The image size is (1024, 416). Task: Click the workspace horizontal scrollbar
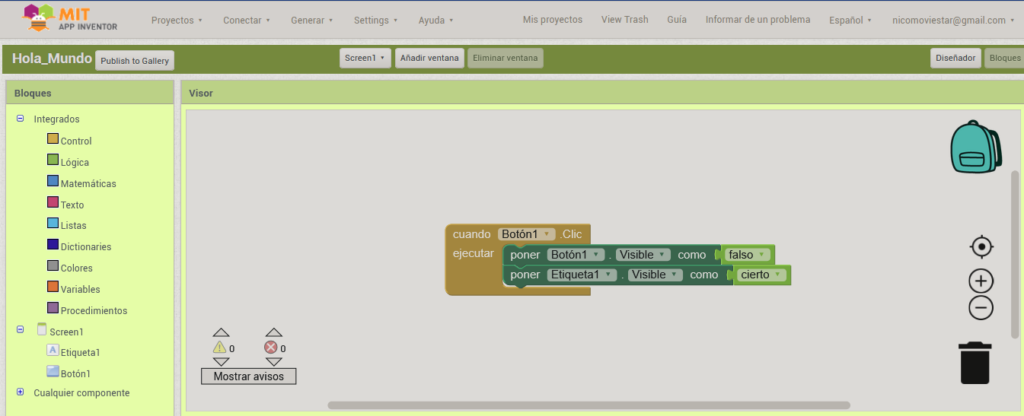[x=588, y=405]
